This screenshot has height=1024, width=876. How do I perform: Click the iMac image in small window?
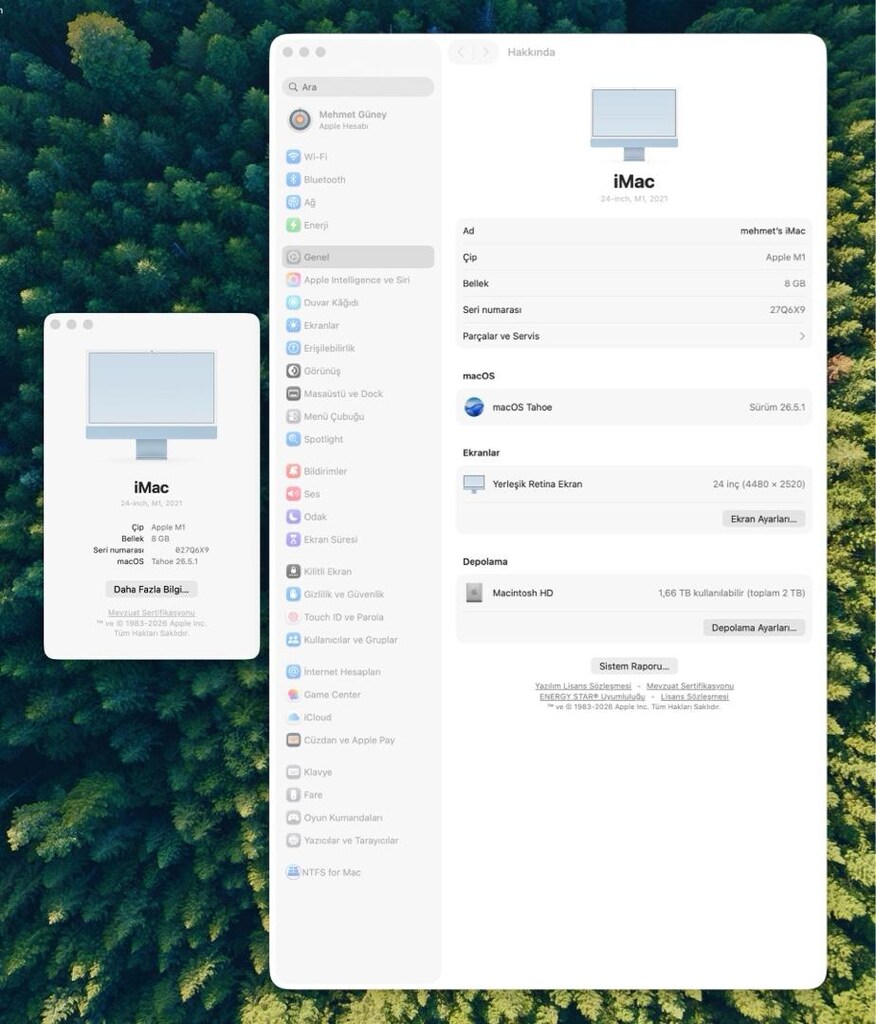pyautogui.click(x=152, y=405)
